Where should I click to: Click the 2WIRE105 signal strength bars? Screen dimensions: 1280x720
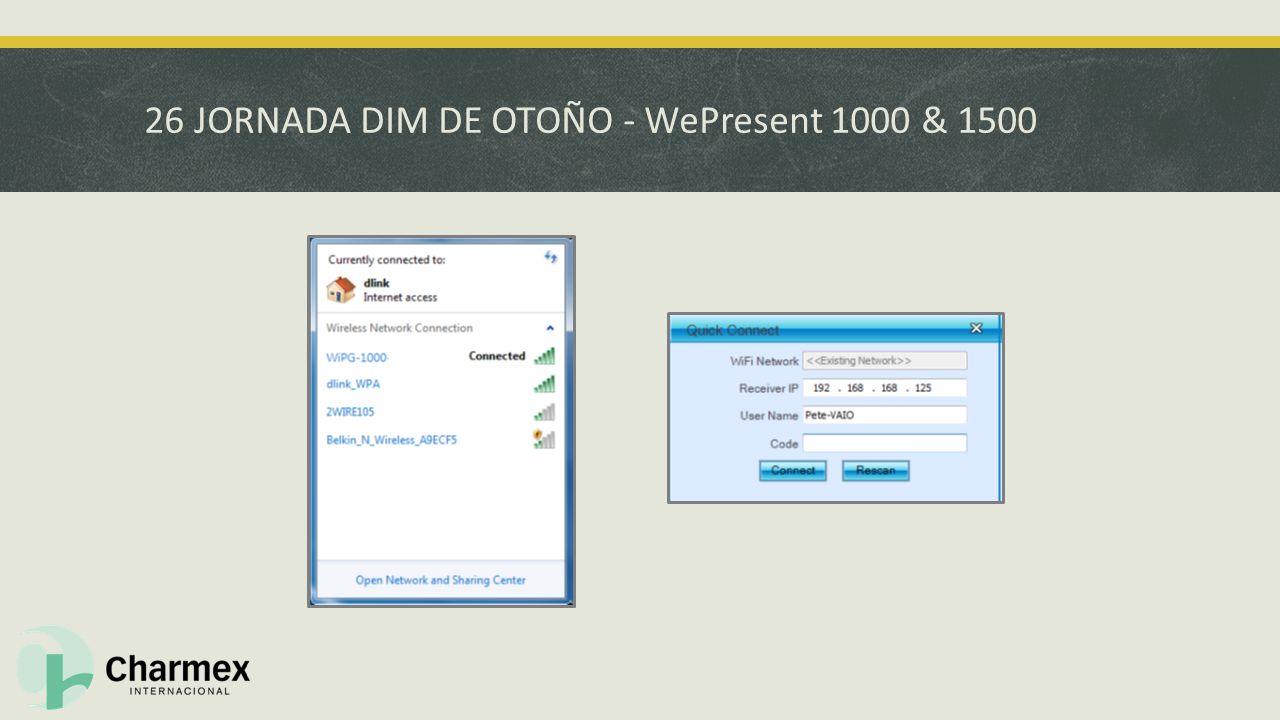[544, 412]
